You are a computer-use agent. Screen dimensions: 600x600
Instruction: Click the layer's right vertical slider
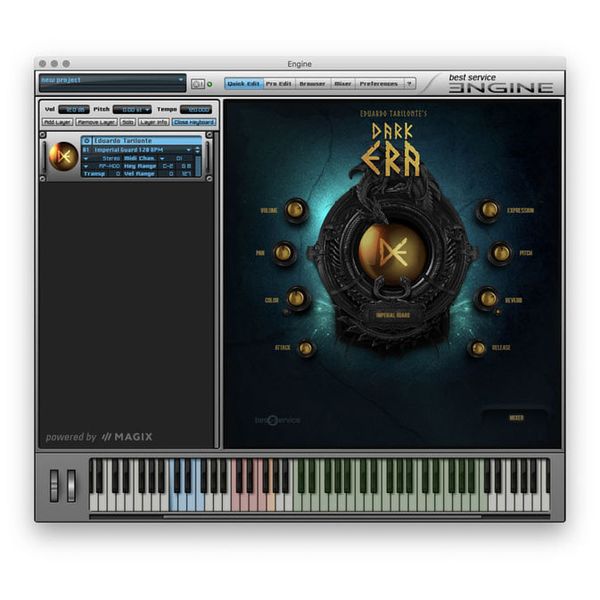(x=208, y=156)
